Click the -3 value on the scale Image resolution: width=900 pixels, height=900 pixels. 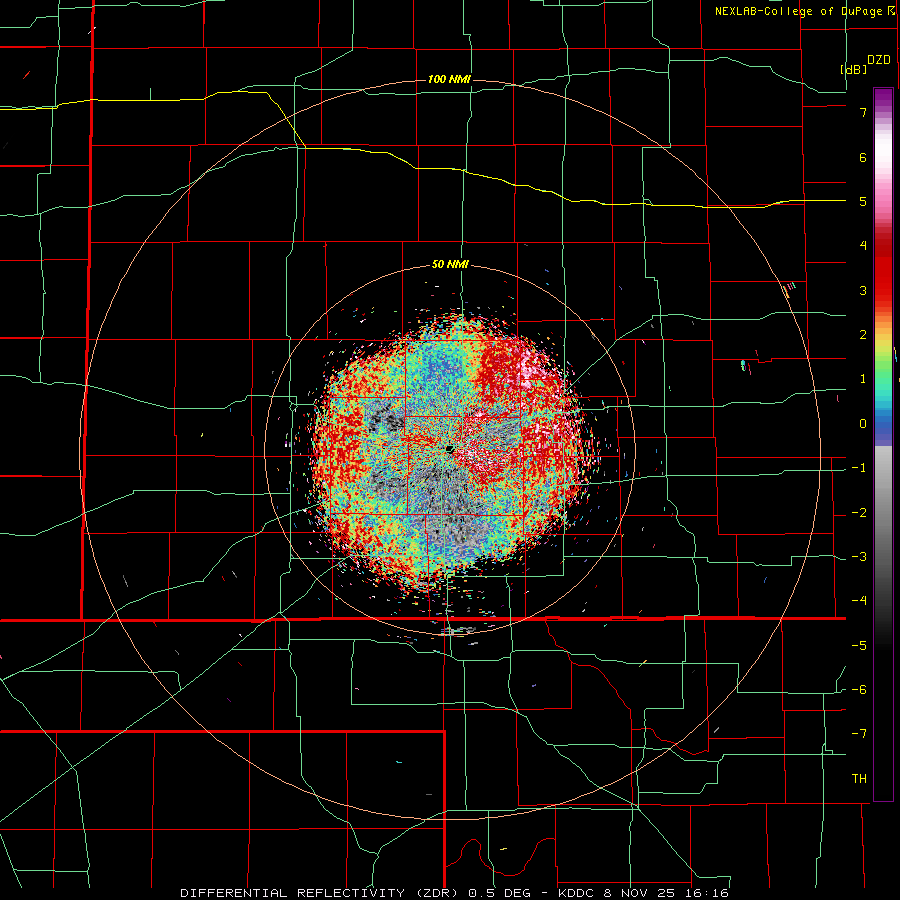[859, 557]
